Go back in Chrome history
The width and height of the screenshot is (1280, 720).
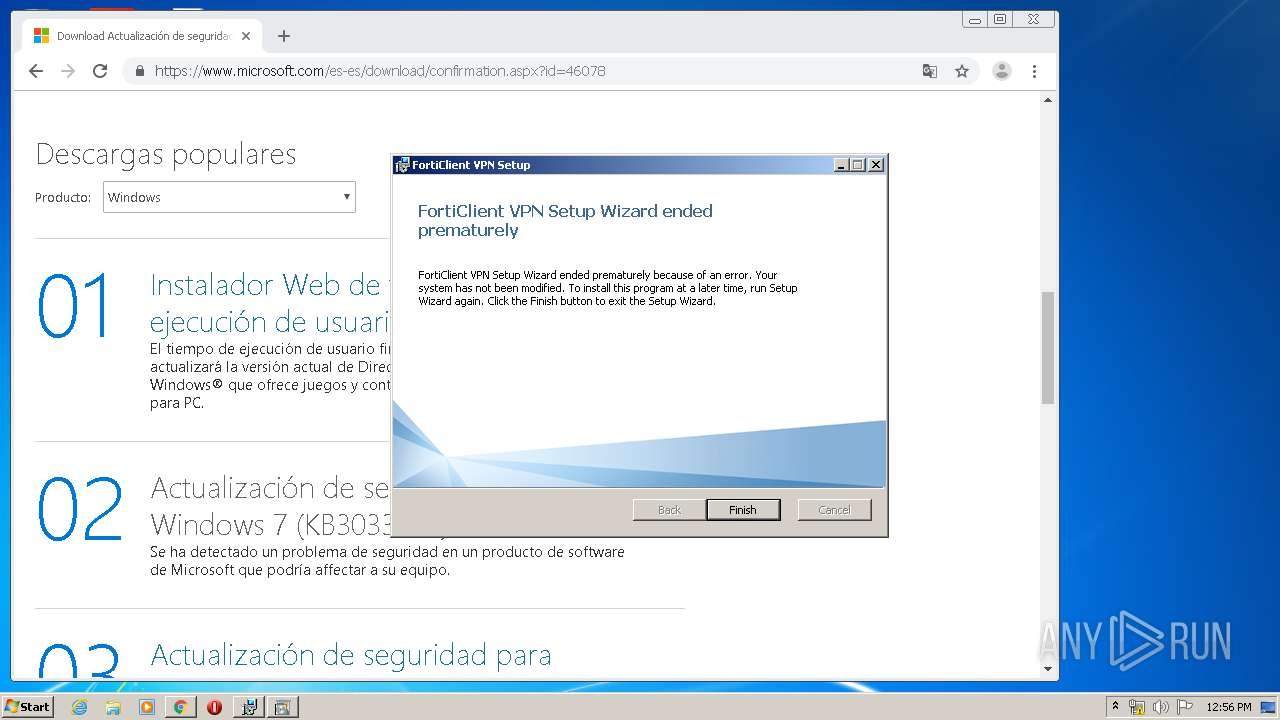pyautogui.click(x=36, y=71)
